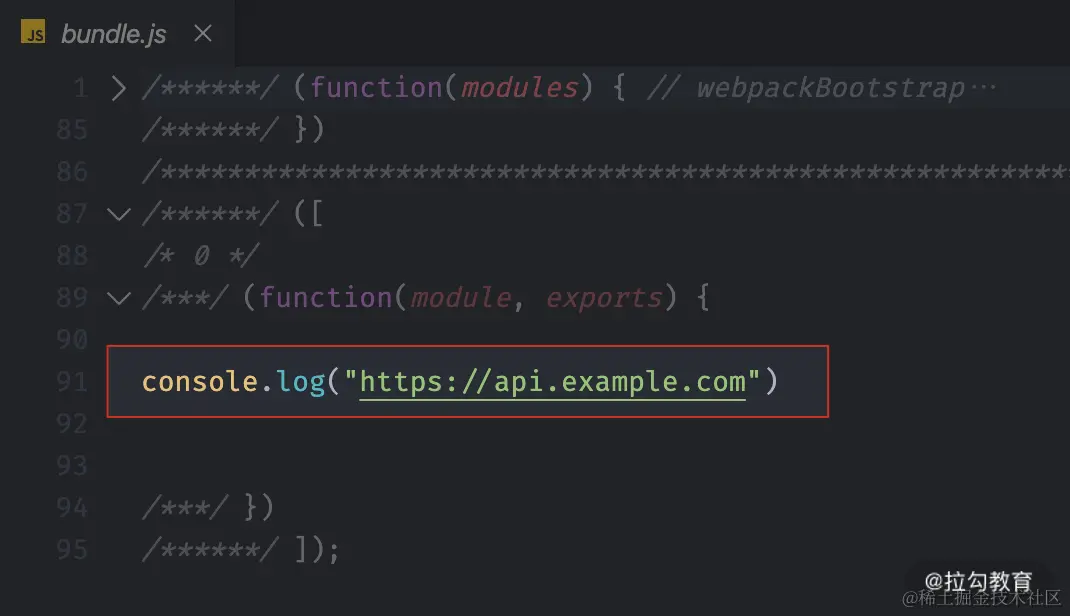Click line number 91 in gutter
The image size is (1070, 616).
(x=72, y=382)
